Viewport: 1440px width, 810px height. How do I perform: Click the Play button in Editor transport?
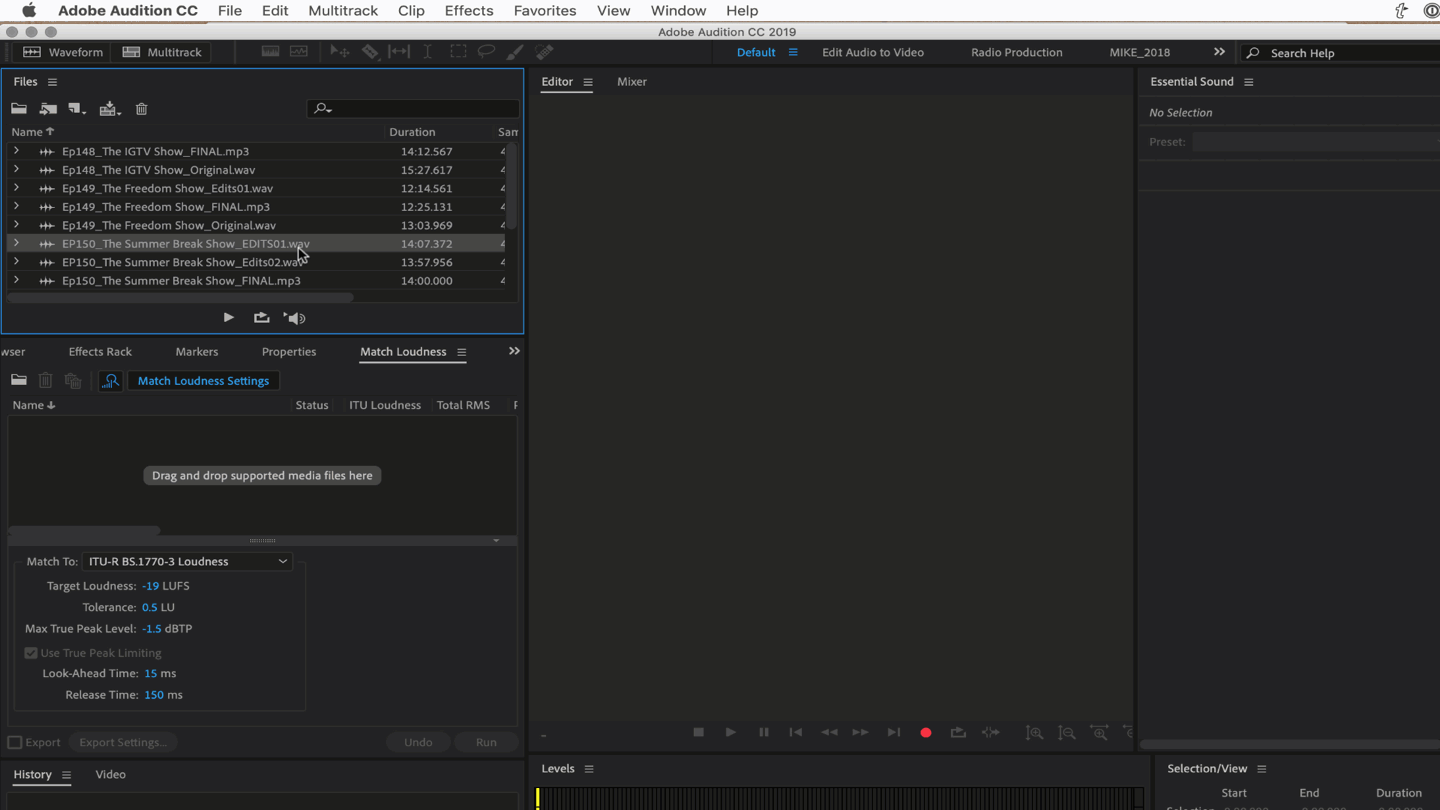[731, 733]
